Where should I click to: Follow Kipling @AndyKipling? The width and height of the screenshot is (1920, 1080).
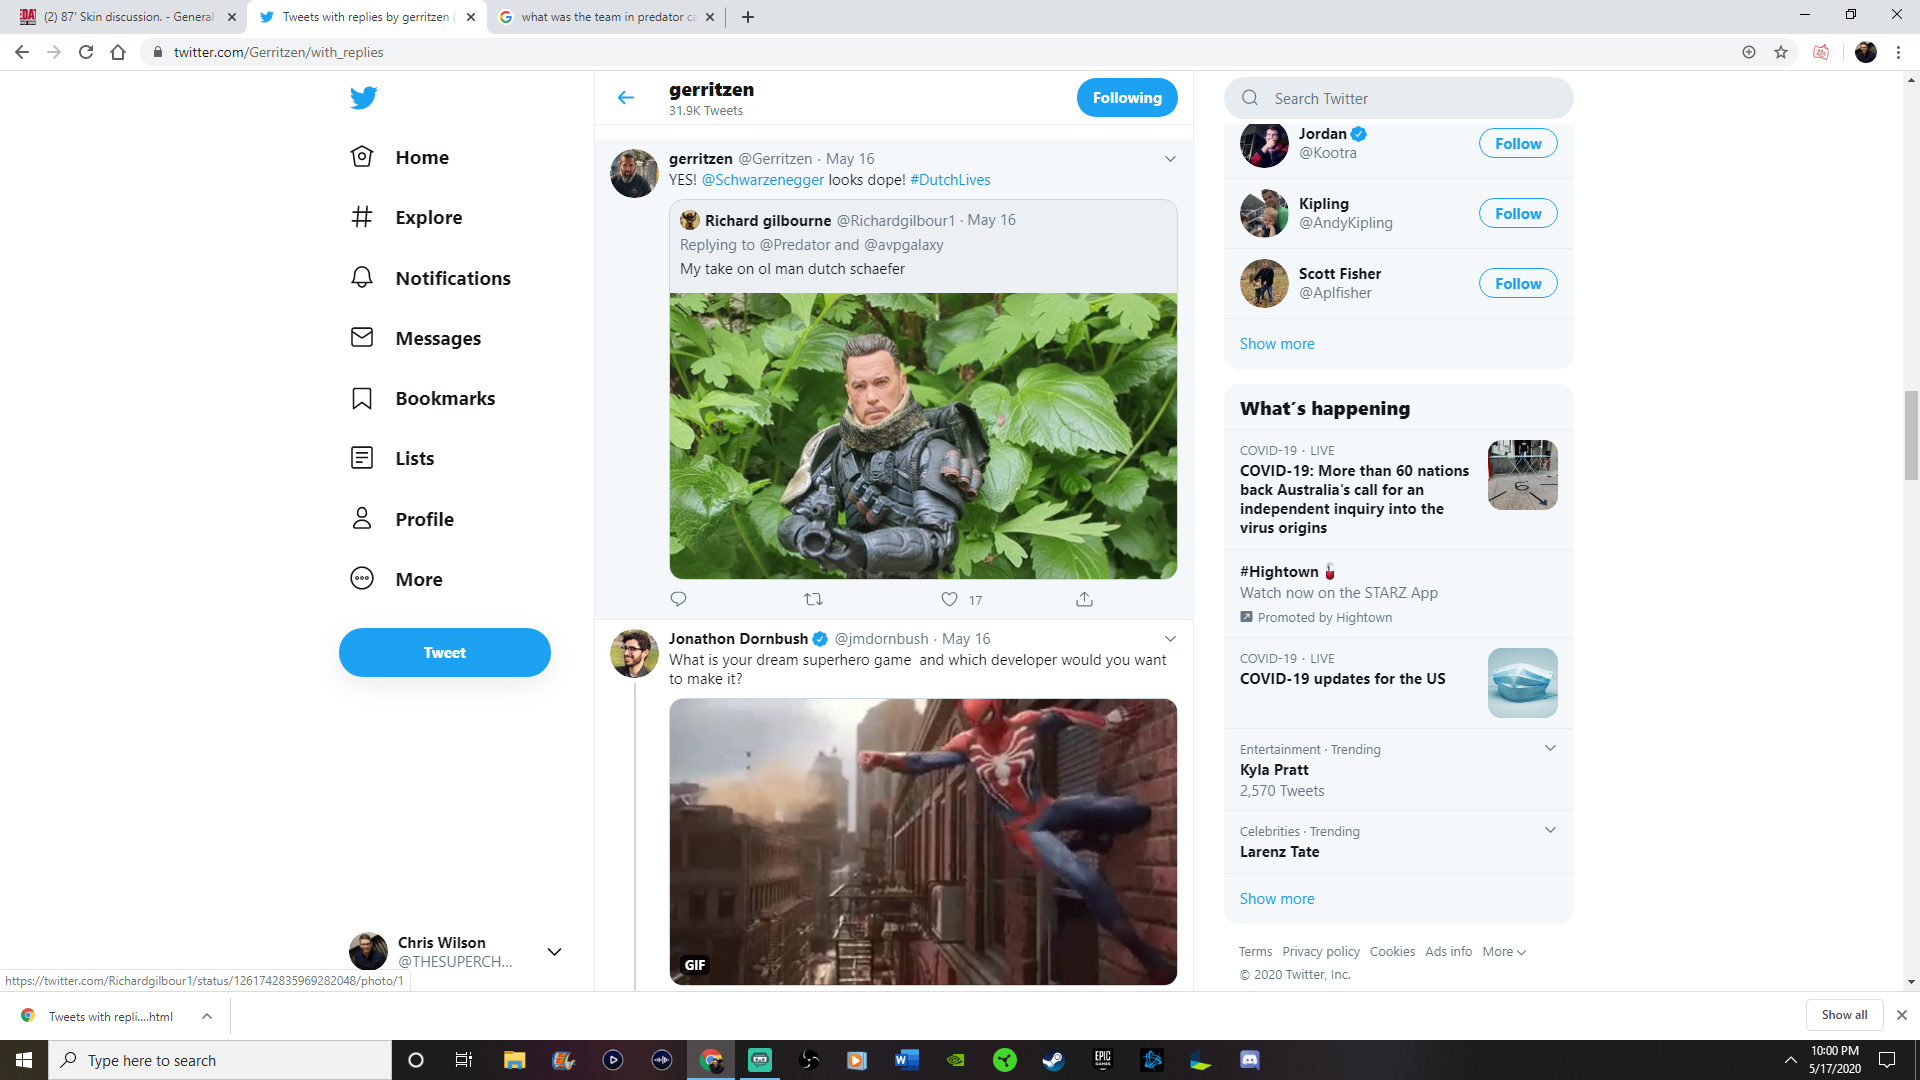(x=1518, y=214)
